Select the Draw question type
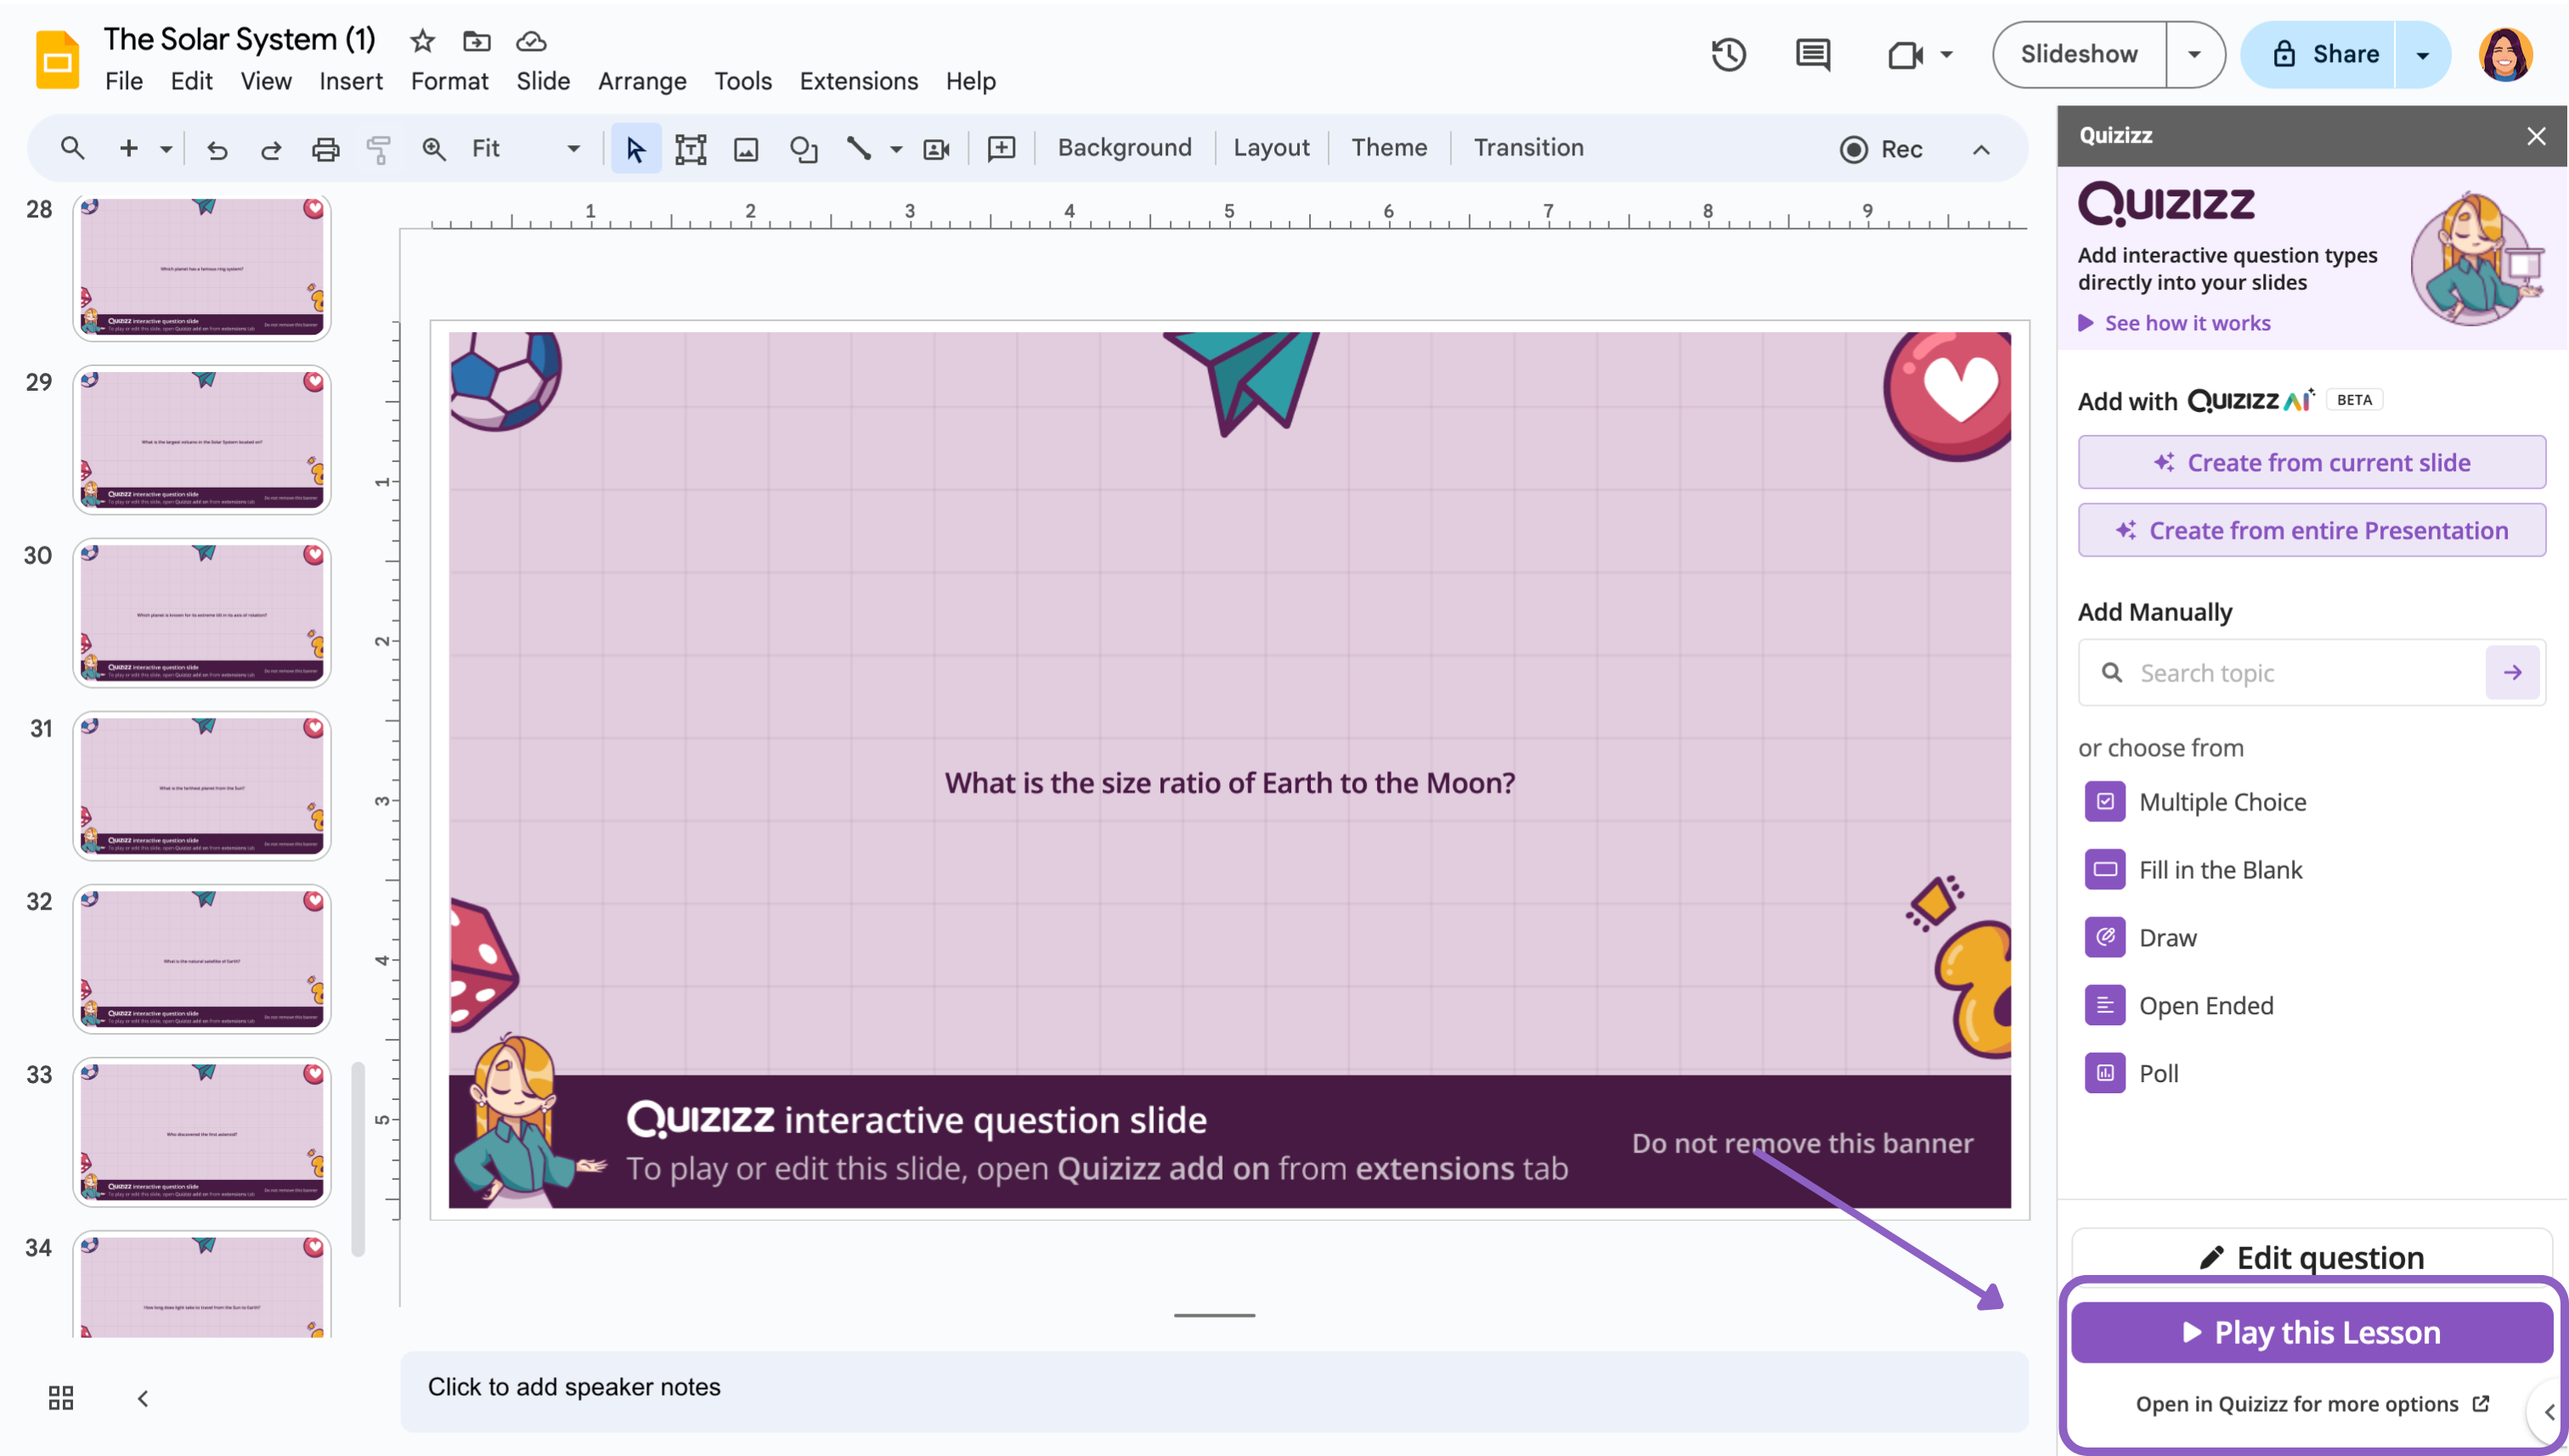The height and width of the screenshot is (1456, 2569). (x=2140, y=938)
